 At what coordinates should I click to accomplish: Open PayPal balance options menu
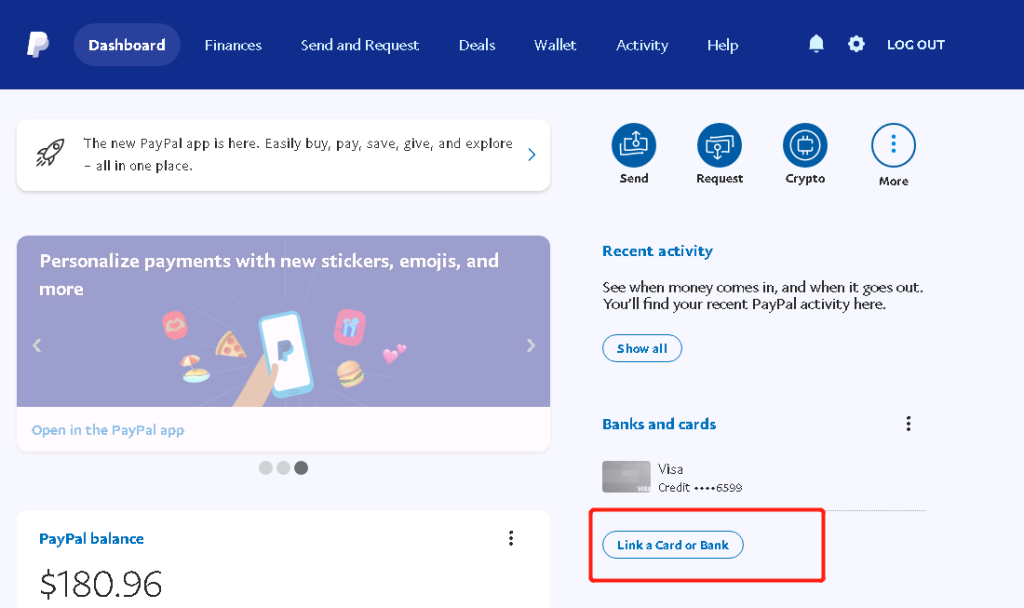511,538
